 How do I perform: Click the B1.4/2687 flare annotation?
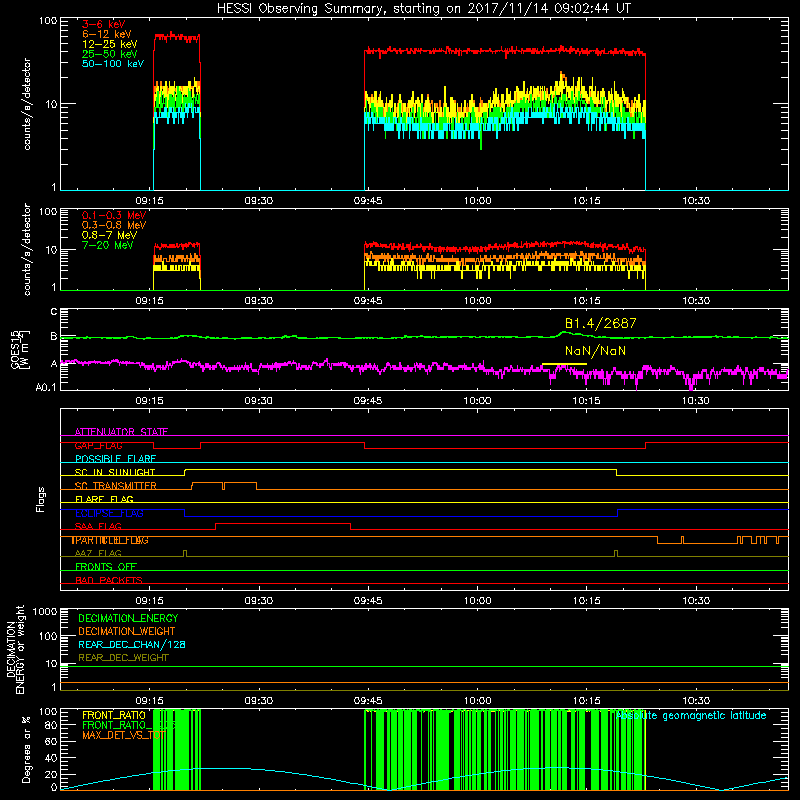pyautogui.click(x=601, y=323)
